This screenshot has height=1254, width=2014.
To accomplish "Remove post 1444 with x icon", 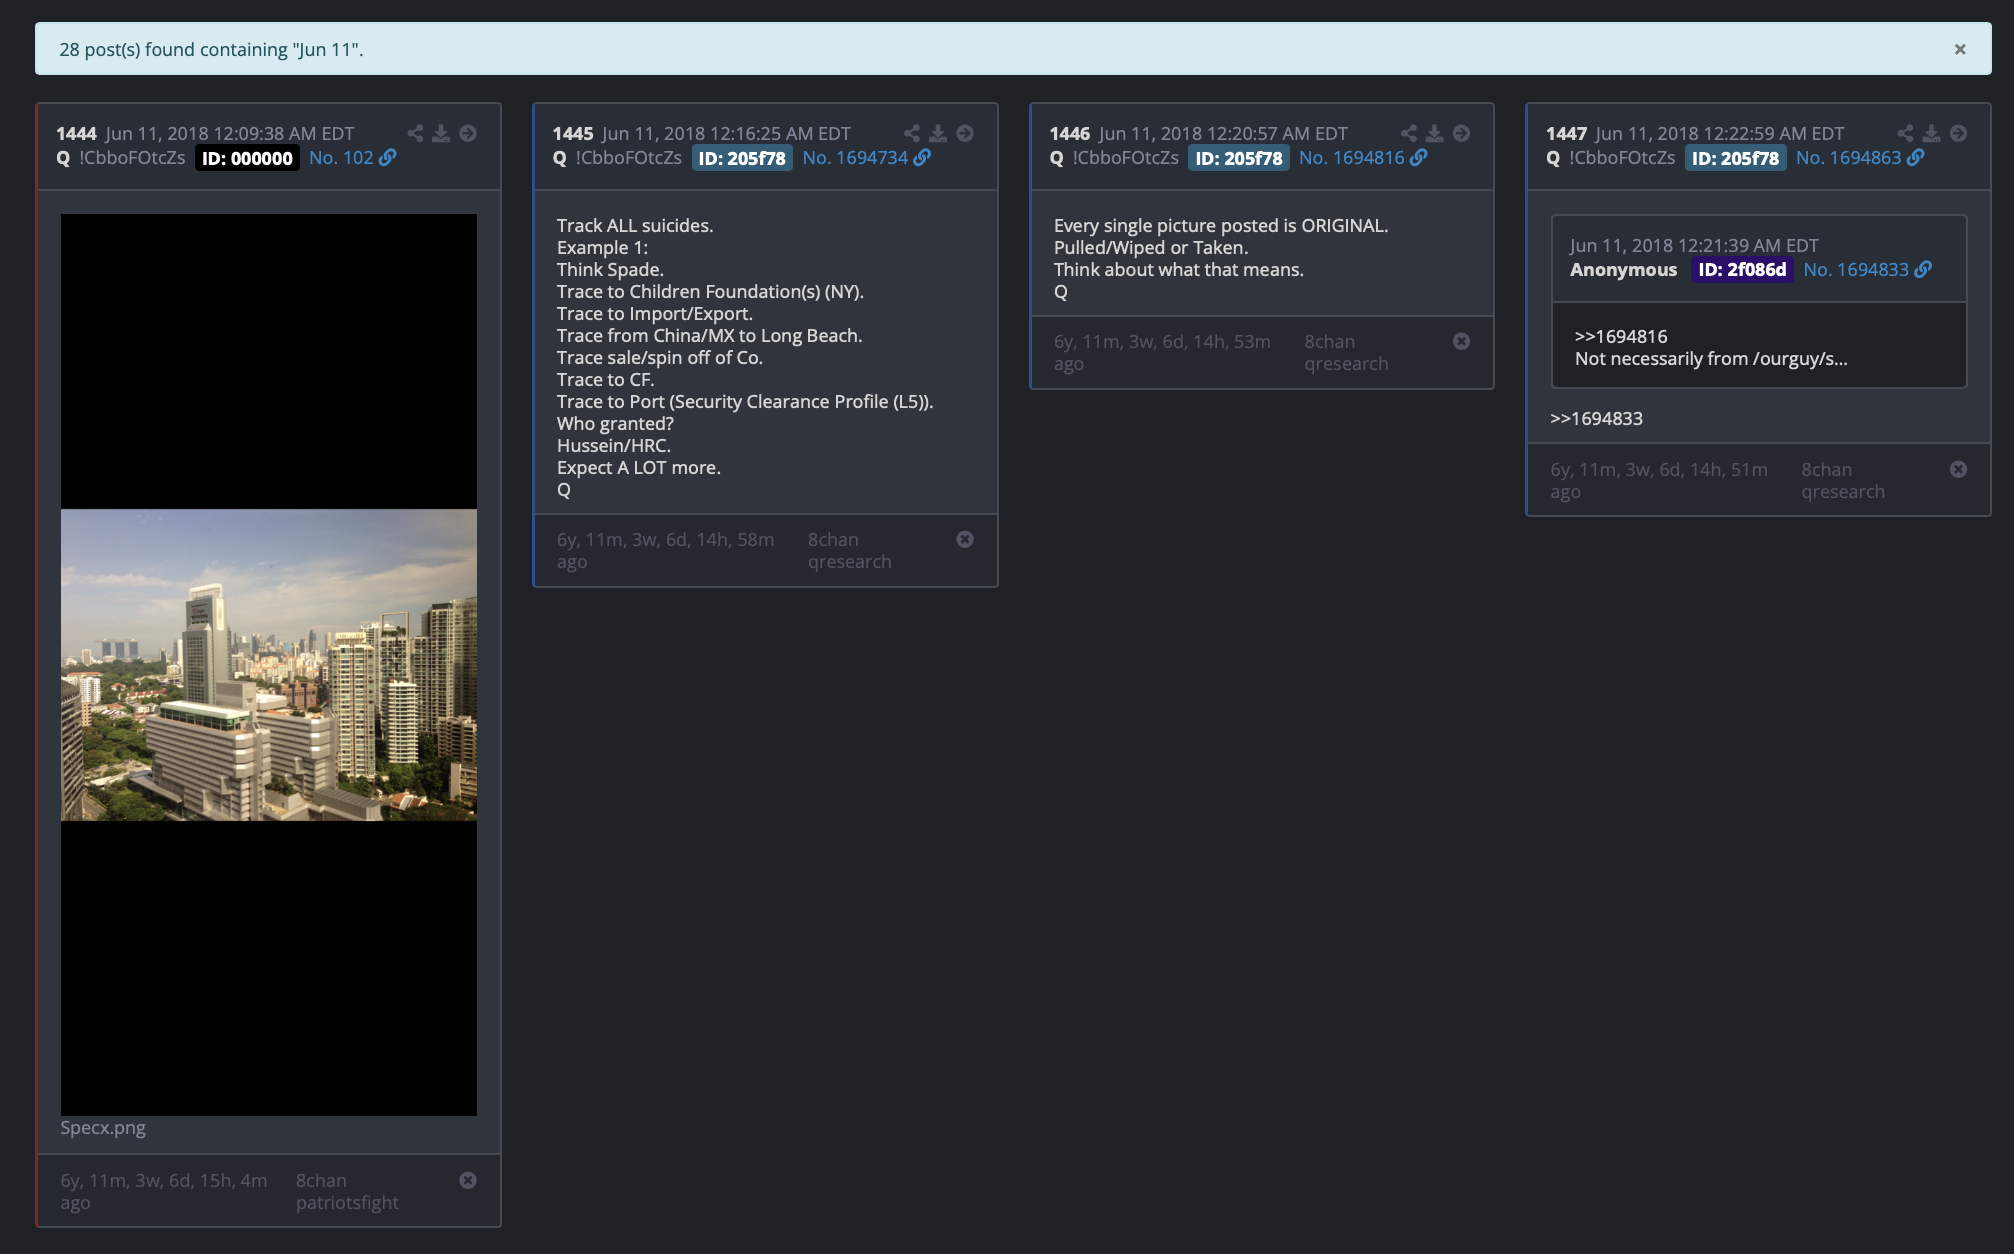I will (x=468, y=1180).
